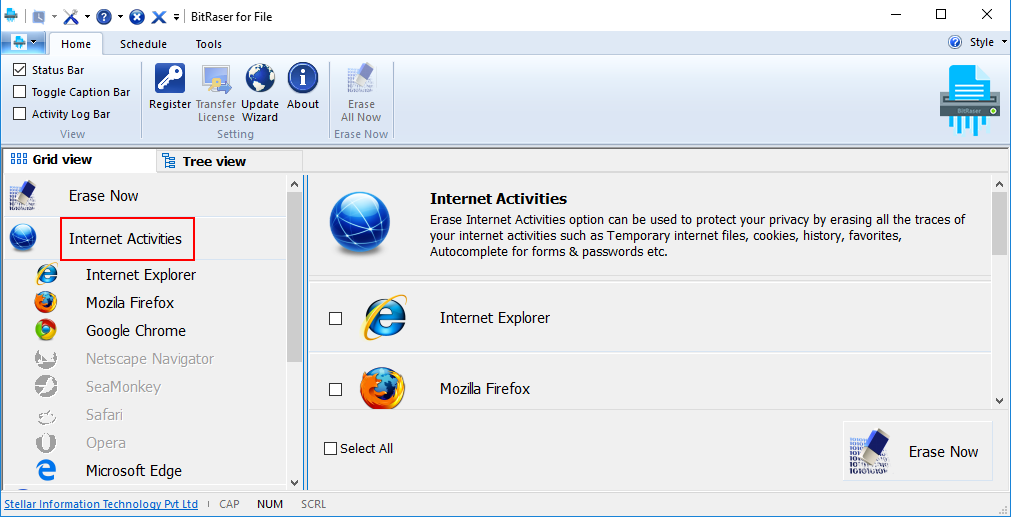Click the Erase Now button at bottom right

pyautogui.click(x=917, y=451)
